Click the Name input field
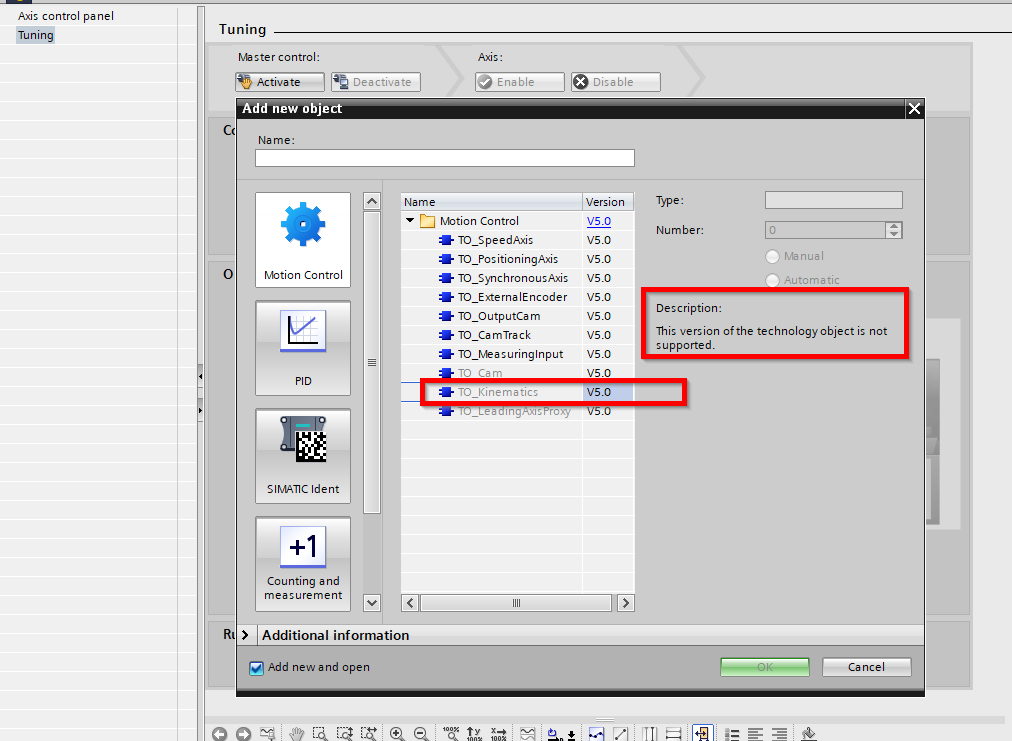The height and width of the screenshot is (741, 1012). pos(445,158)
